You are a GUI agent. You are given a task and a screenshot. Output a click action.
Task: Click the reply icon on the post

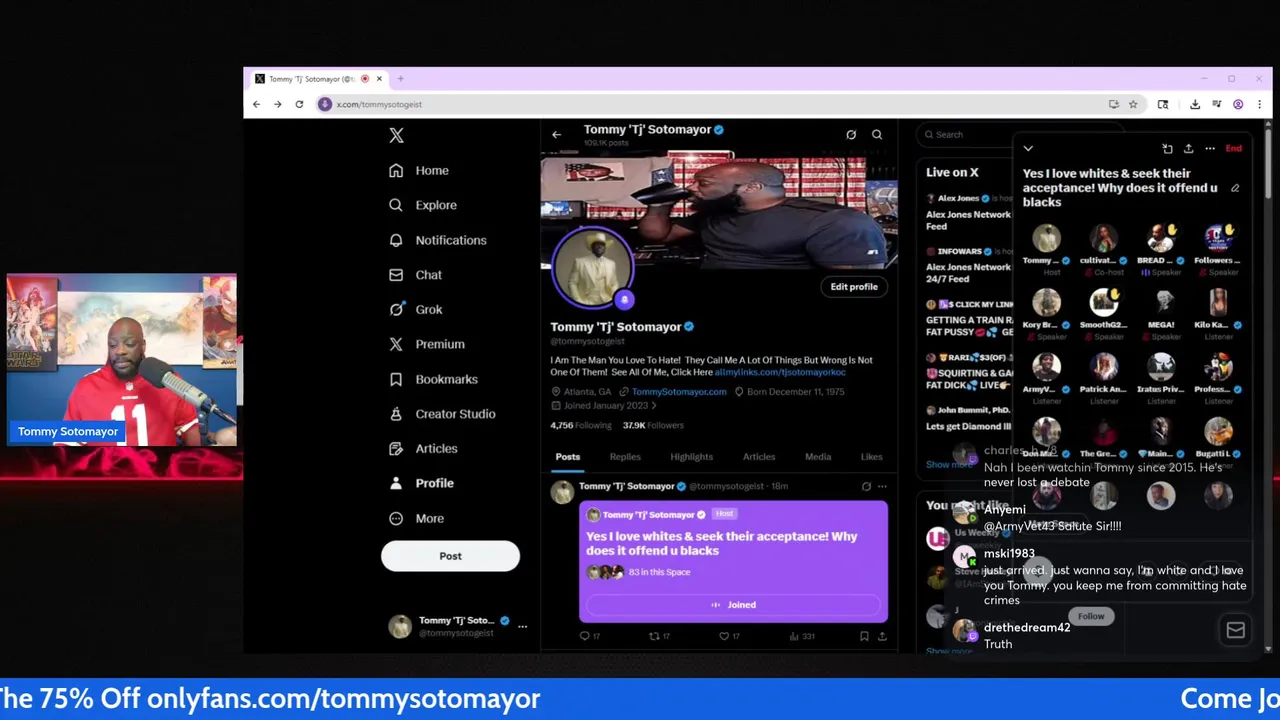click(585, 635)
